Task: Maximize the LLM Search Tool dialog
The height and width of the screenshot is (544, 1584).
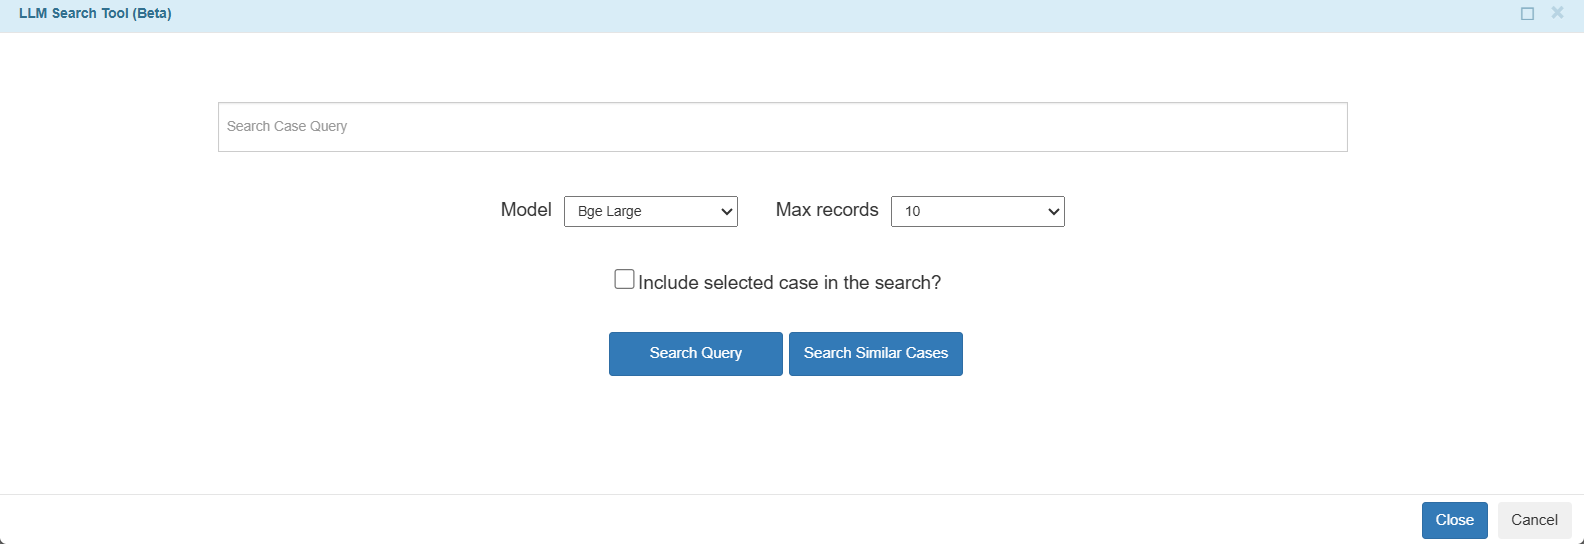Action: point(1527,14)
